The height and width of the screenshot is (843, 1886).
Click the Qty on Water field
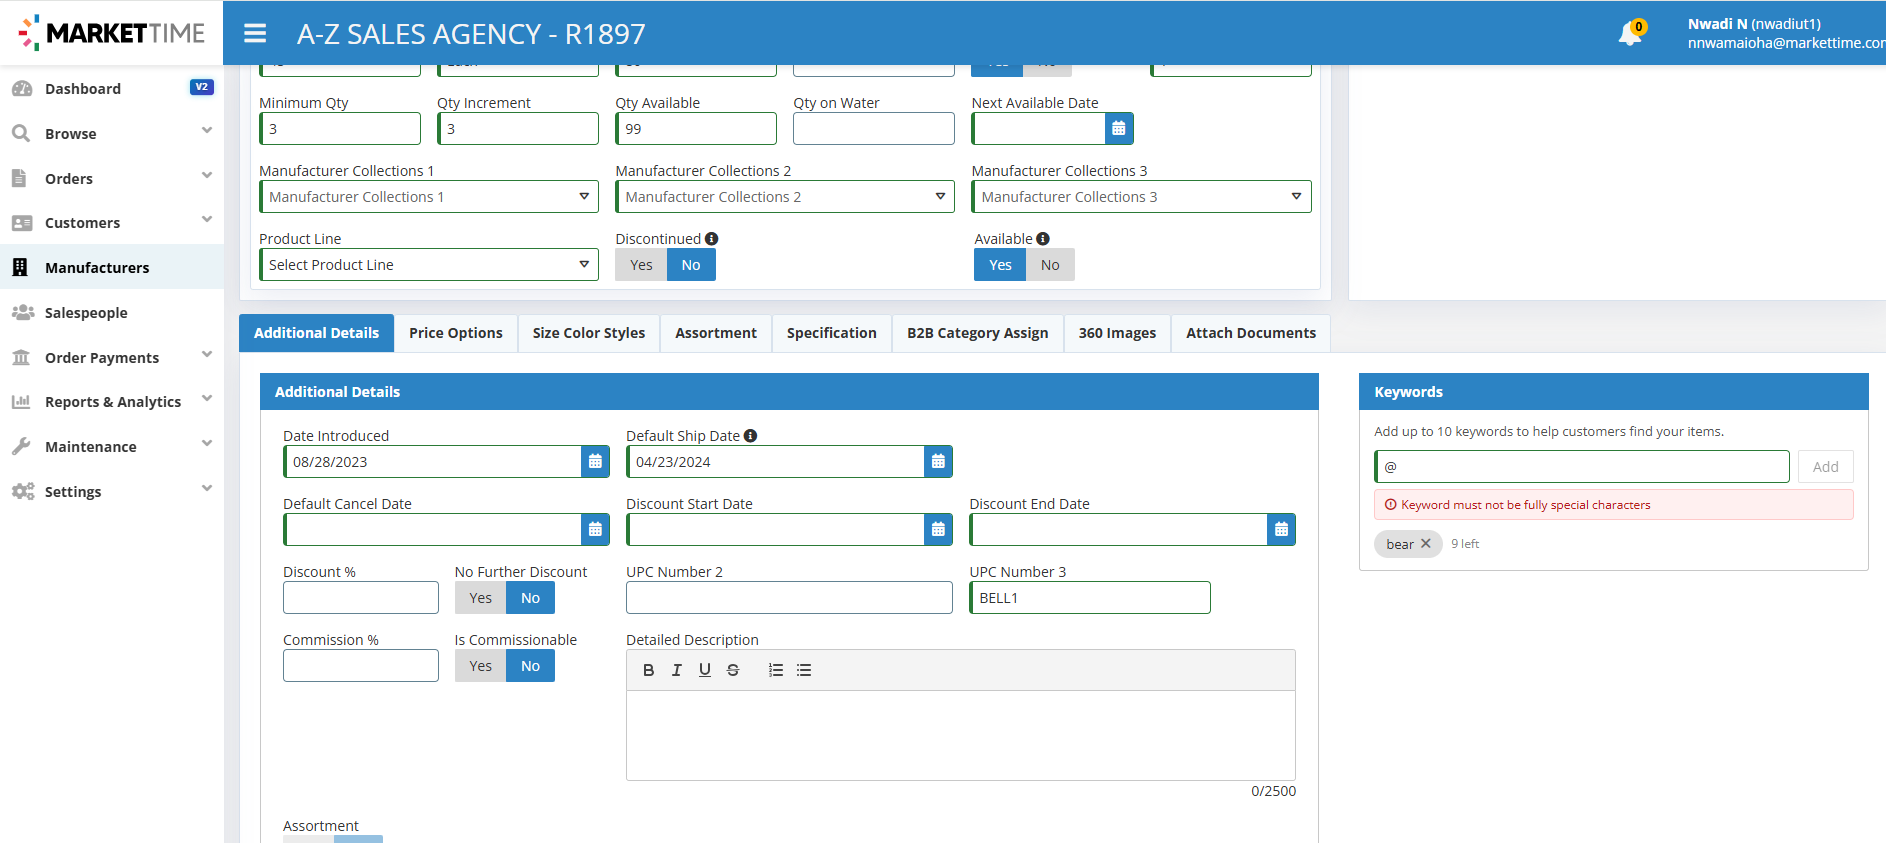tap(874, 129)
